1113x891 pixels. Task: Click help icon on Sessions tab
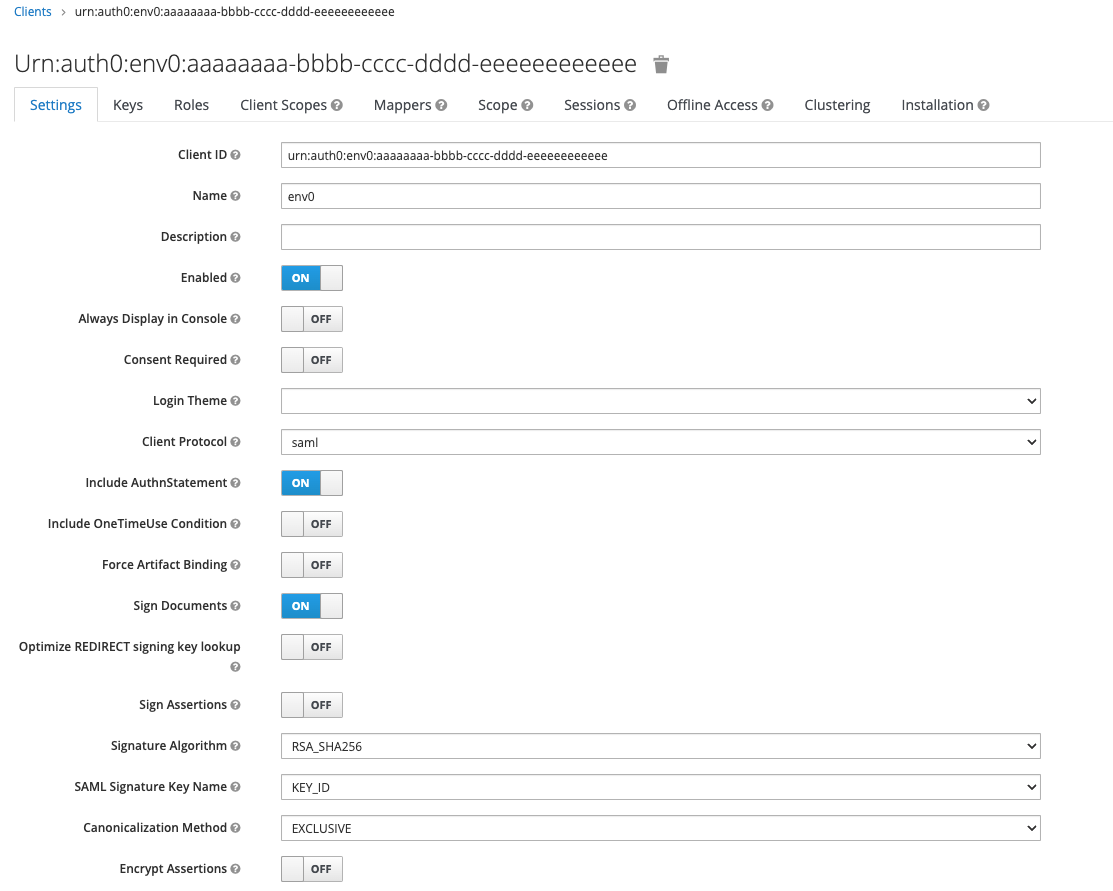click(630, 105)
